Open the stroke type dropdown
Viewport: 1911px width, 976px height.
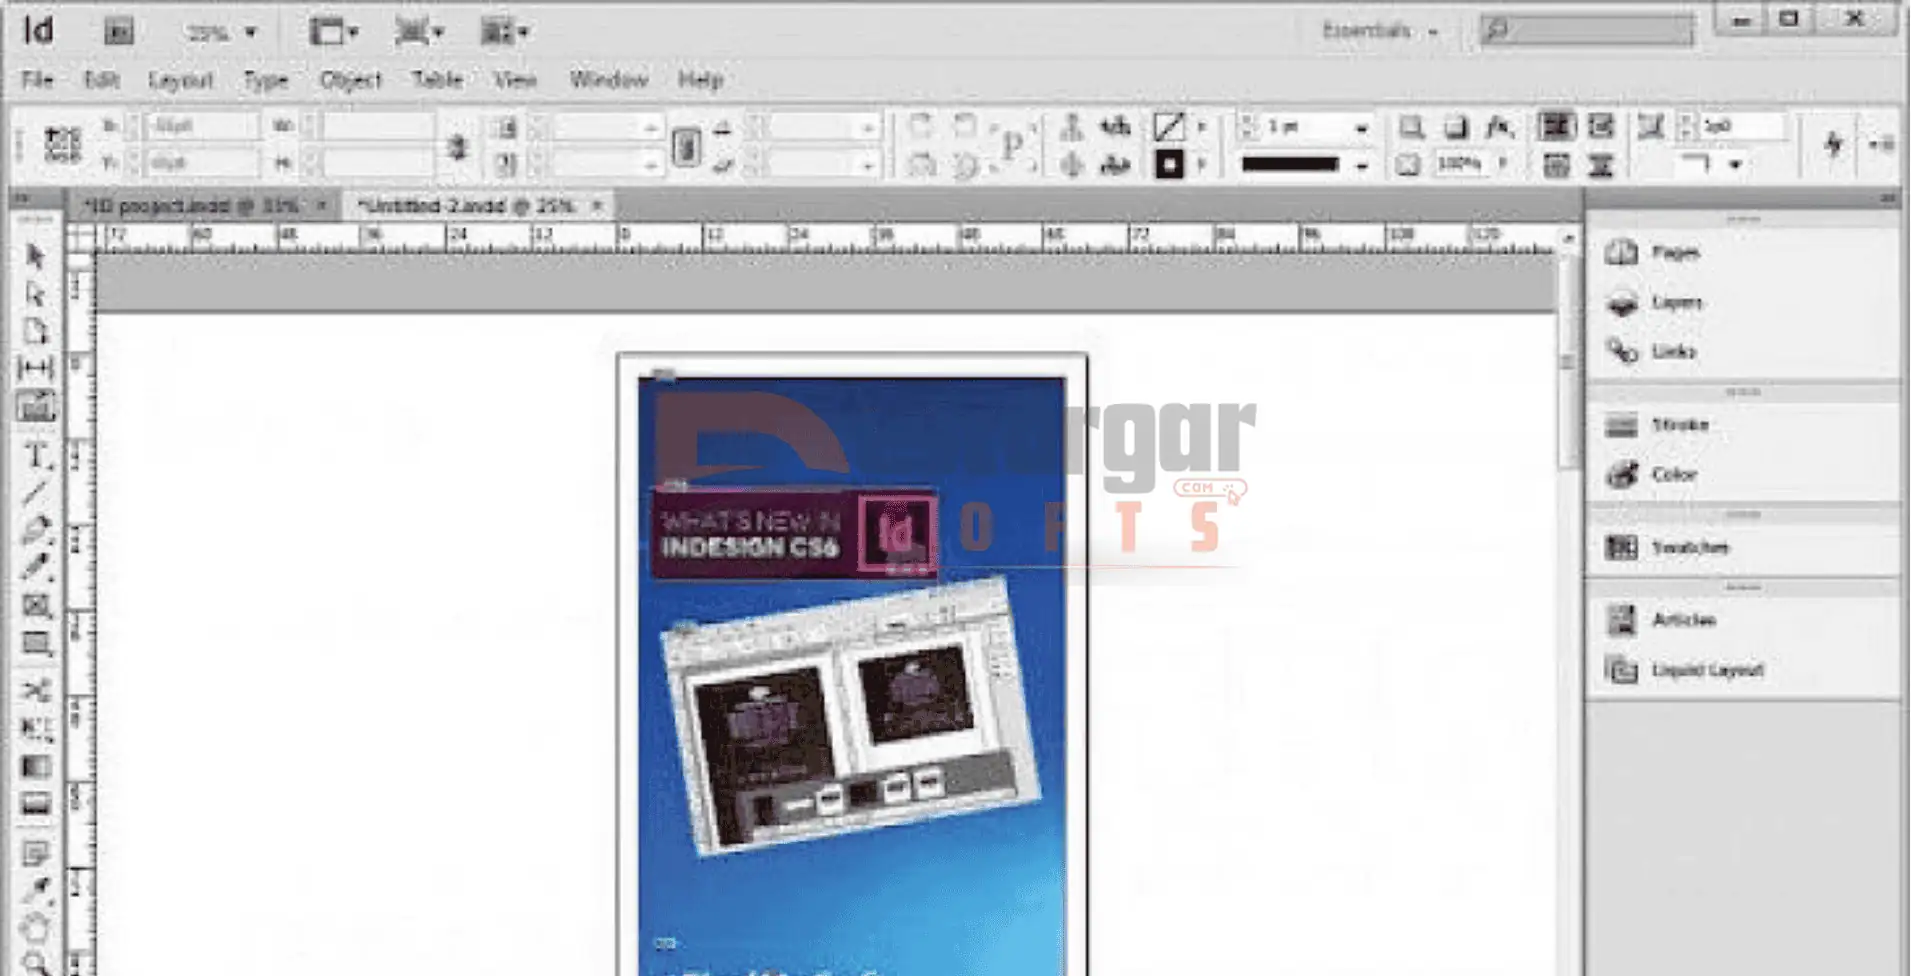coord(1361,165)
